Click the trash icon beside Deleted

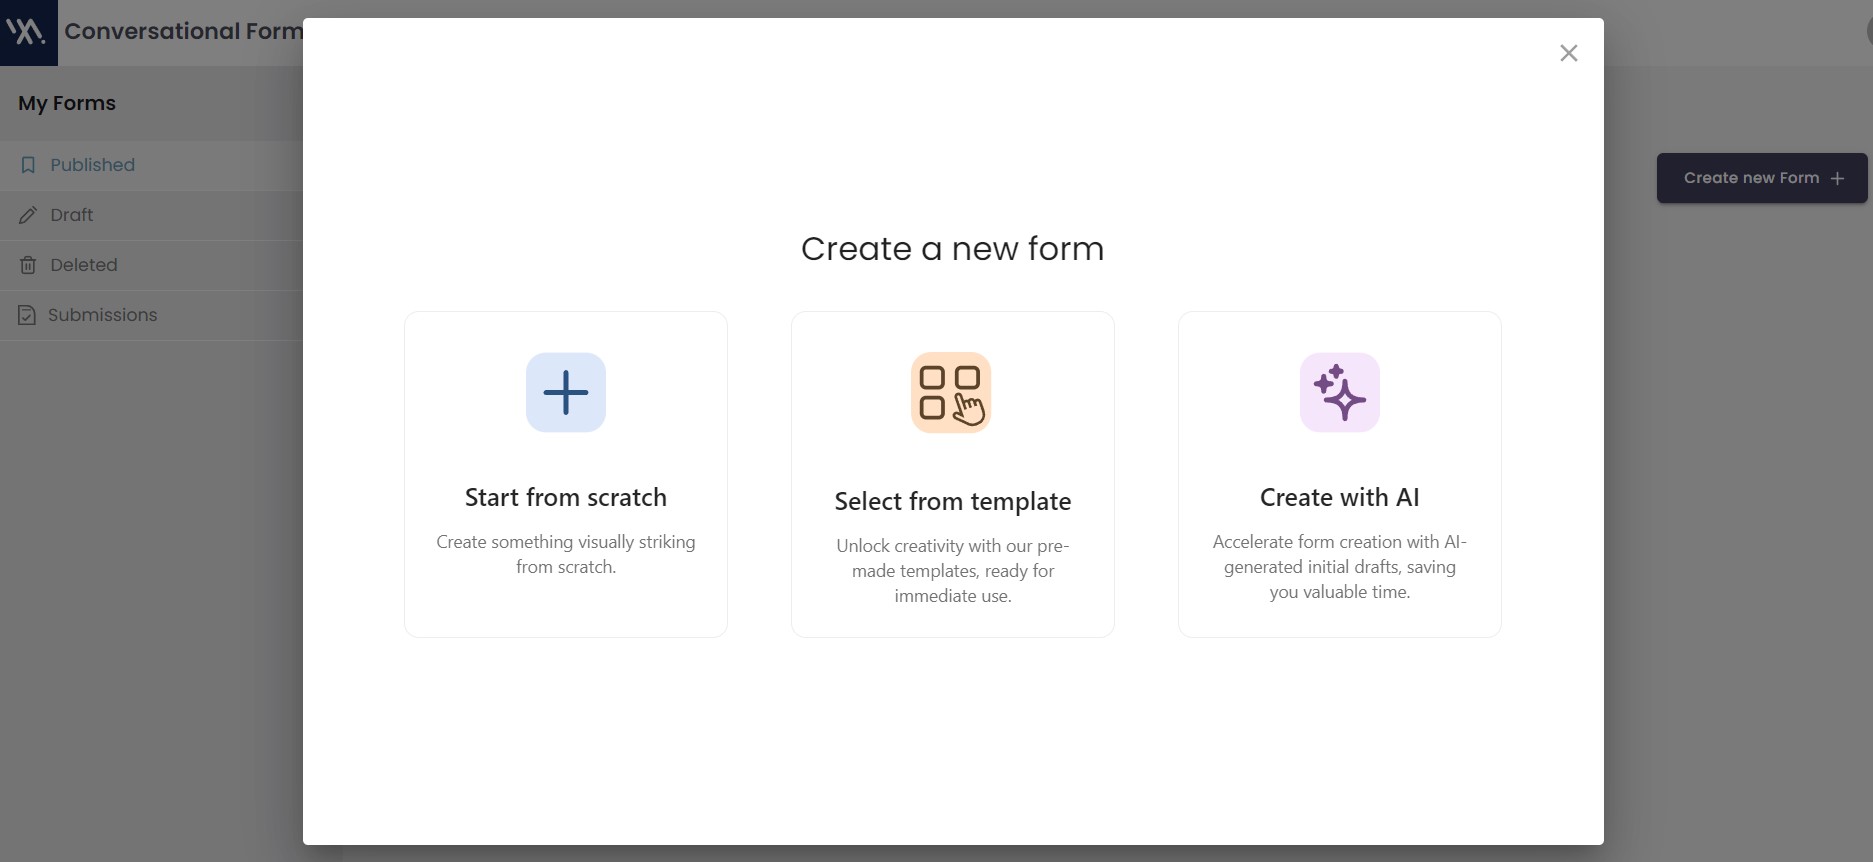pyautogui.click(x=28, y=264)
